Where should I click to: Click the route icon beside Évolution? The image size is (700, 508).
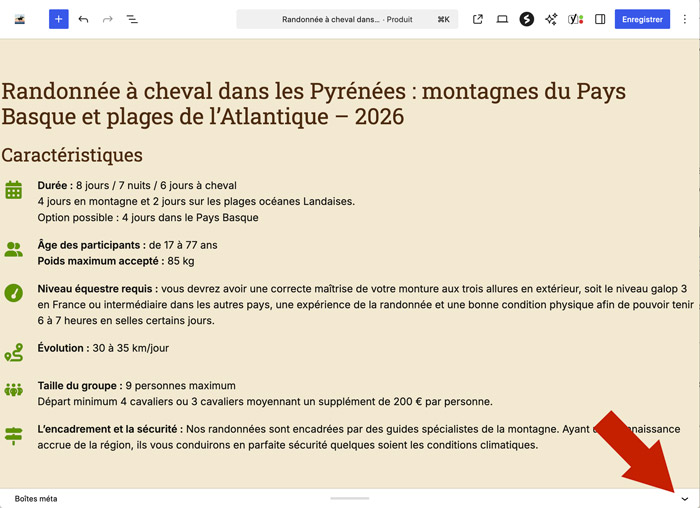13,352
